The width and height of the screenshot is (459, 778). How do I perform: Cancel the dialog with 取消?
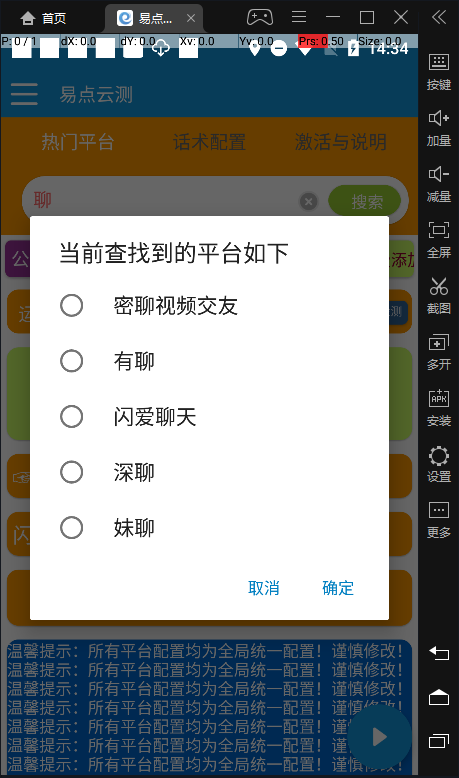(x=263, y=588)
